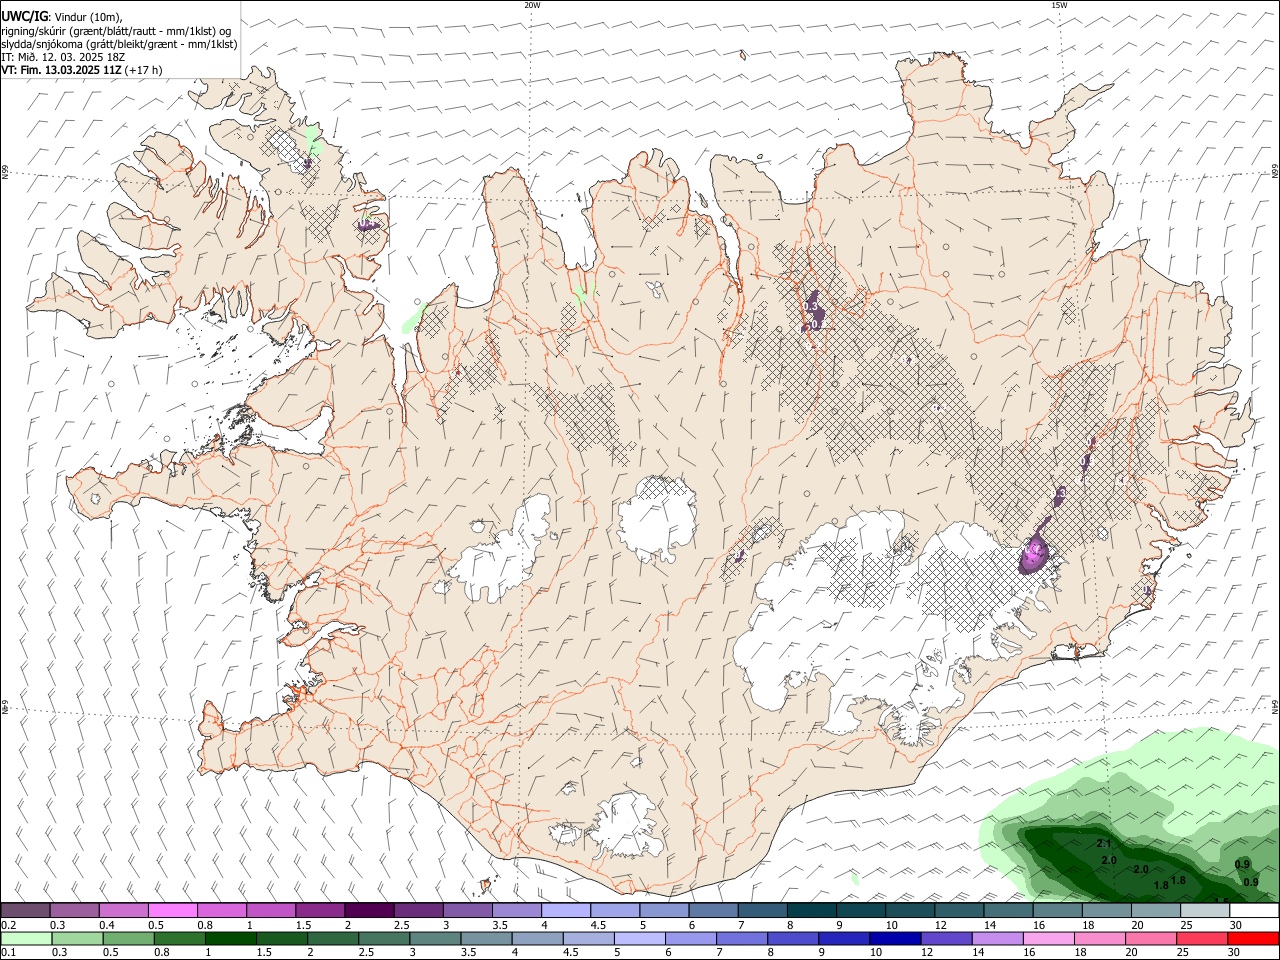The width and height of the screenshot is (1280, 960).
Task: Choose the orchid 0.8 swatch in upper legend
Action: point(222,911)
